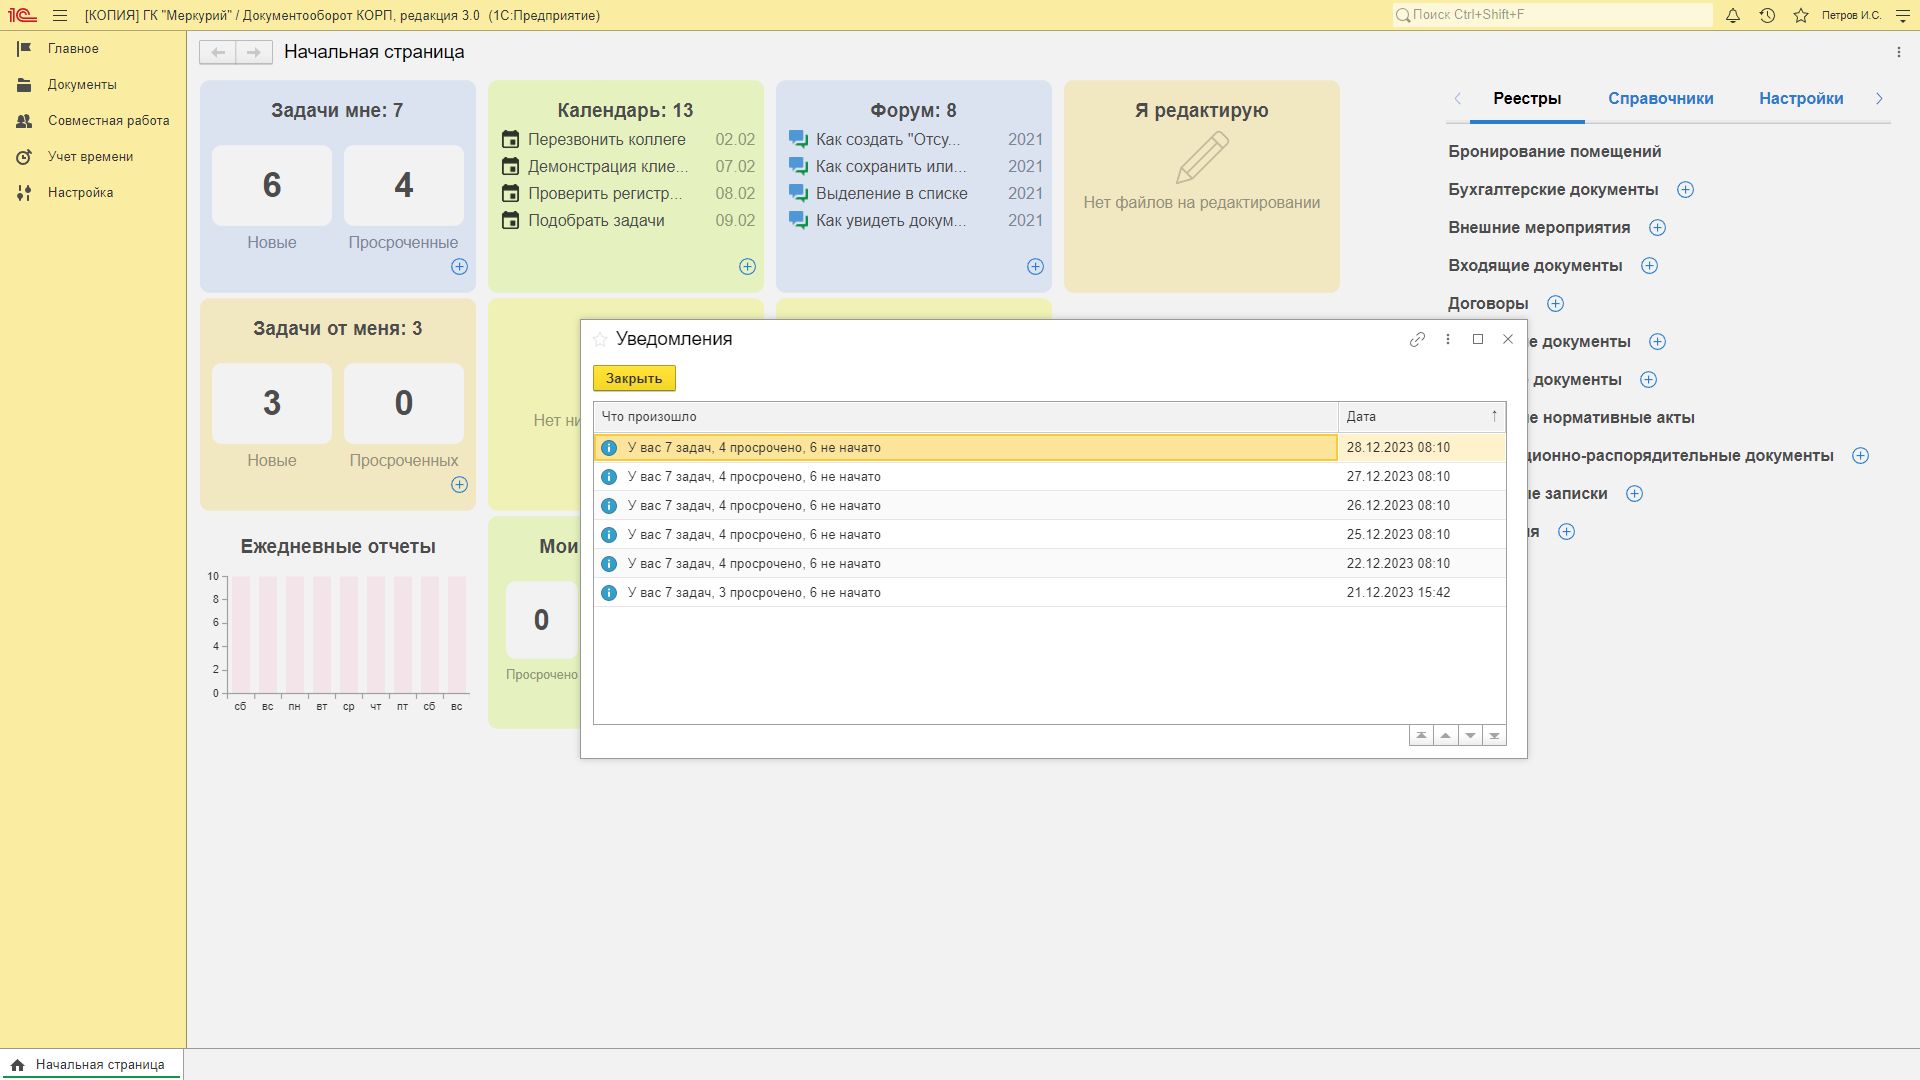Open the notifications bell icon
Viewport: 1920px width, 1080px height.
point(1733,15)
